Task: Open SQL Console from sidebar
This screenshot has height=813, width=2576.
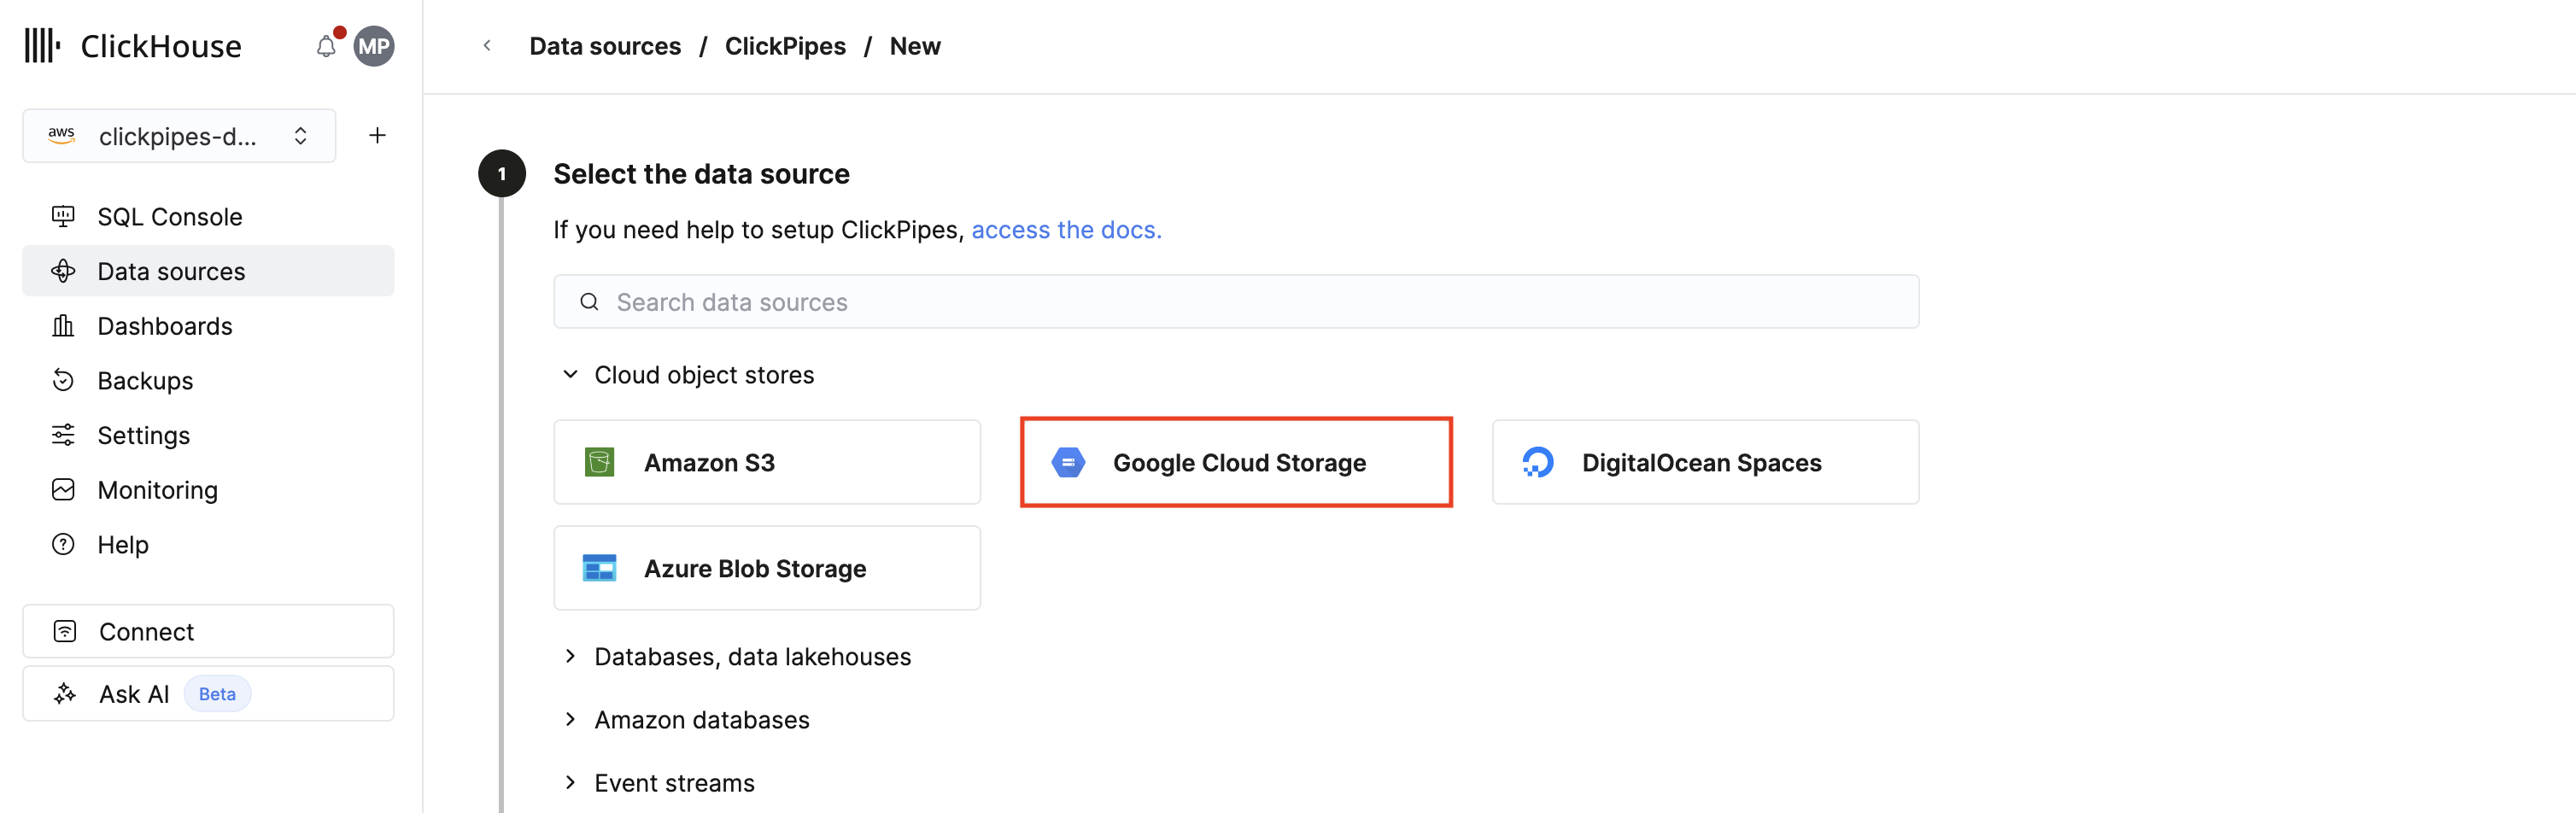Action: [169, 217]
